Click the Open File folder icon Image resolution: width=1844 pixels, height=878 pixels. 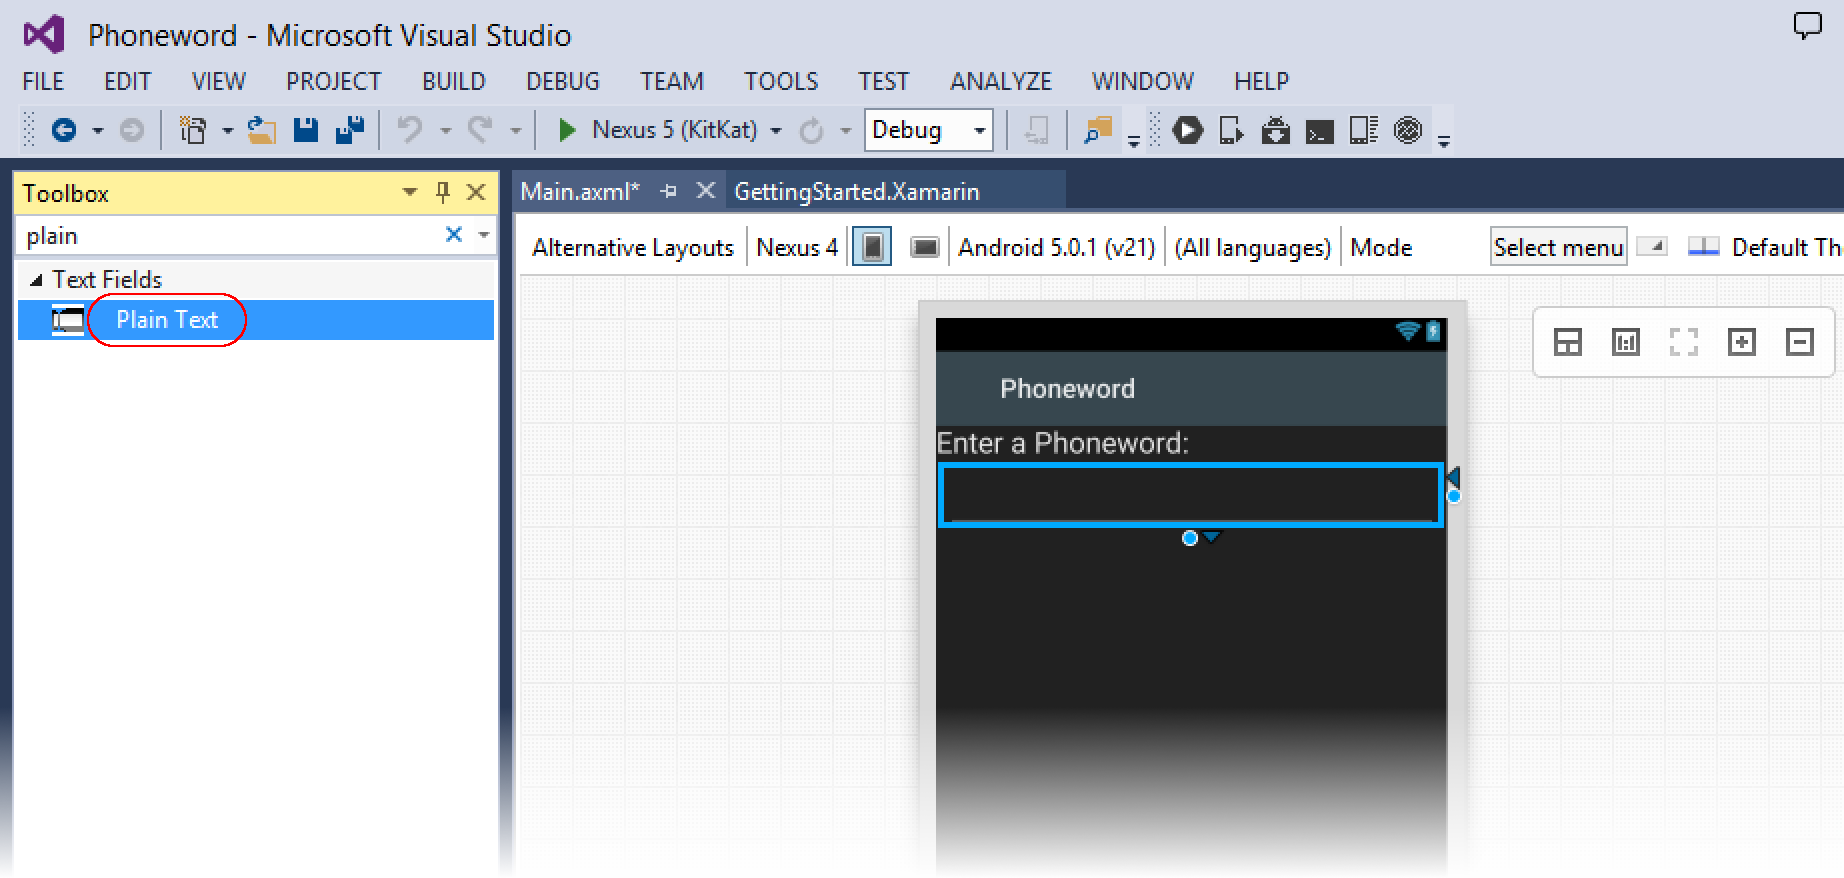click(262, 130)
